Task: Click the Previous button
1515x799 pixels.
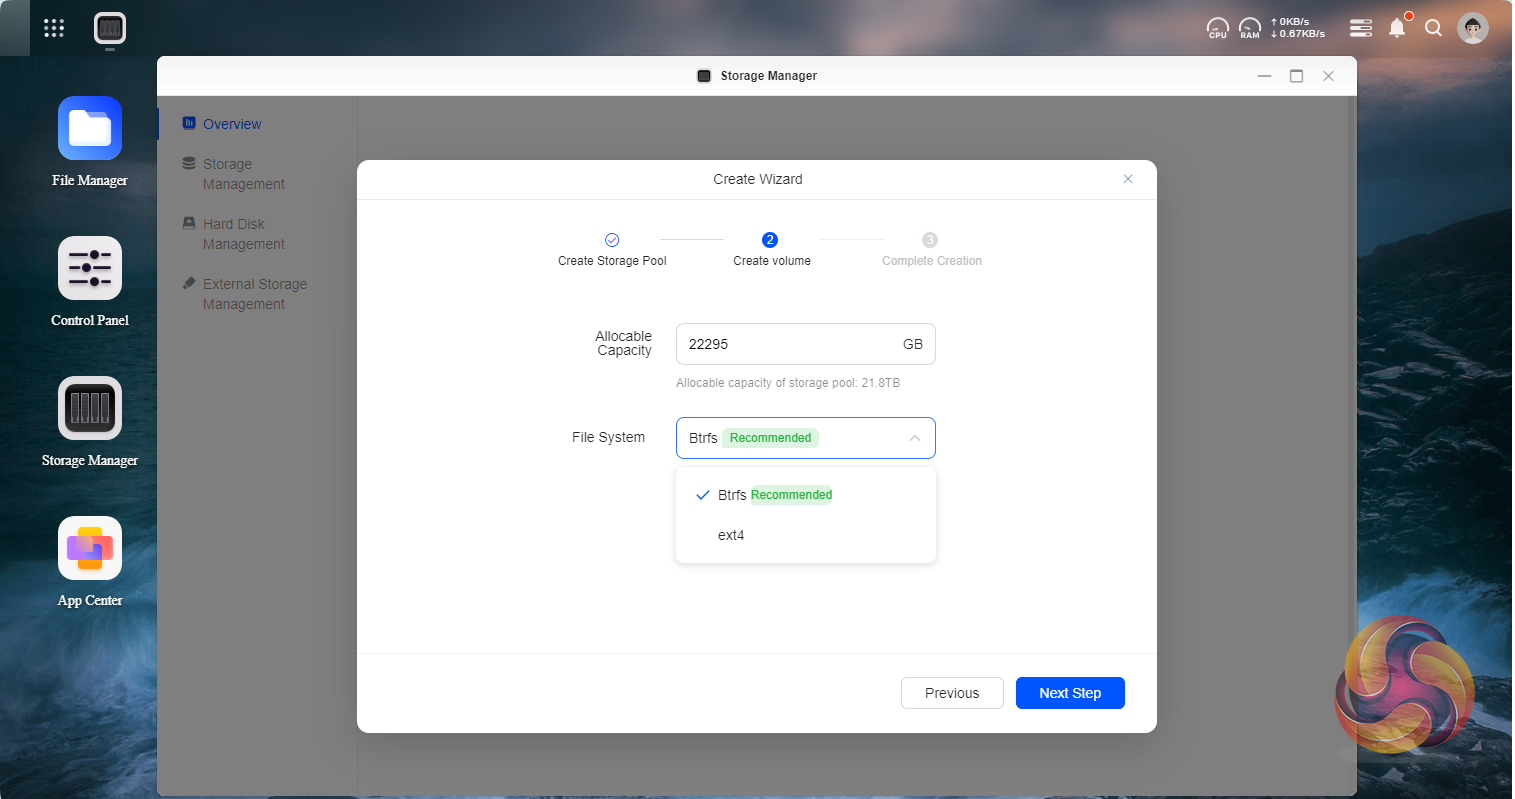Action: click(951, 693)
